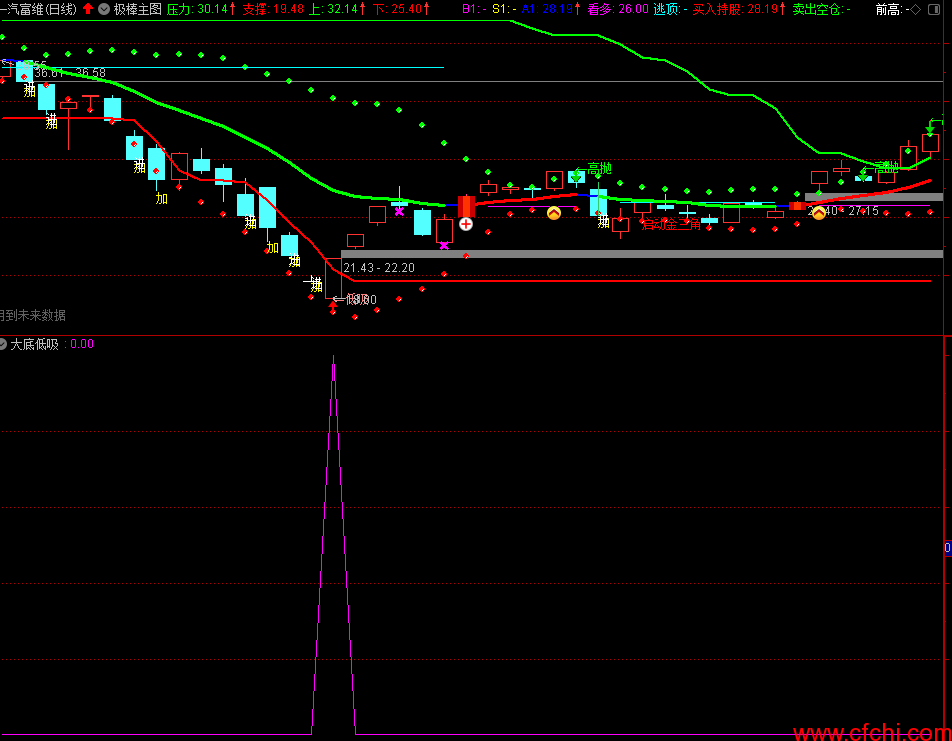The height and width of the screenshot is (741, 952).
Task: Click the magenta 0.00 indicator value
Action: 82,344
